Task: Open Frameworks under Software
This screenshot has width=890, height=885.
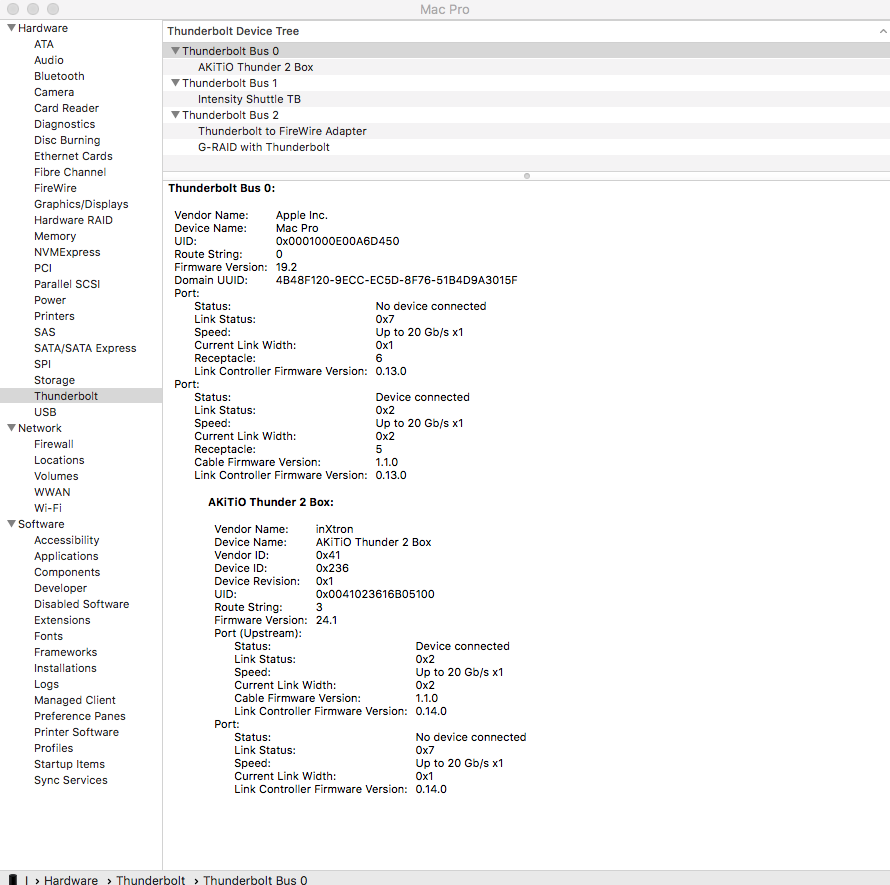Action: (65, 652)
